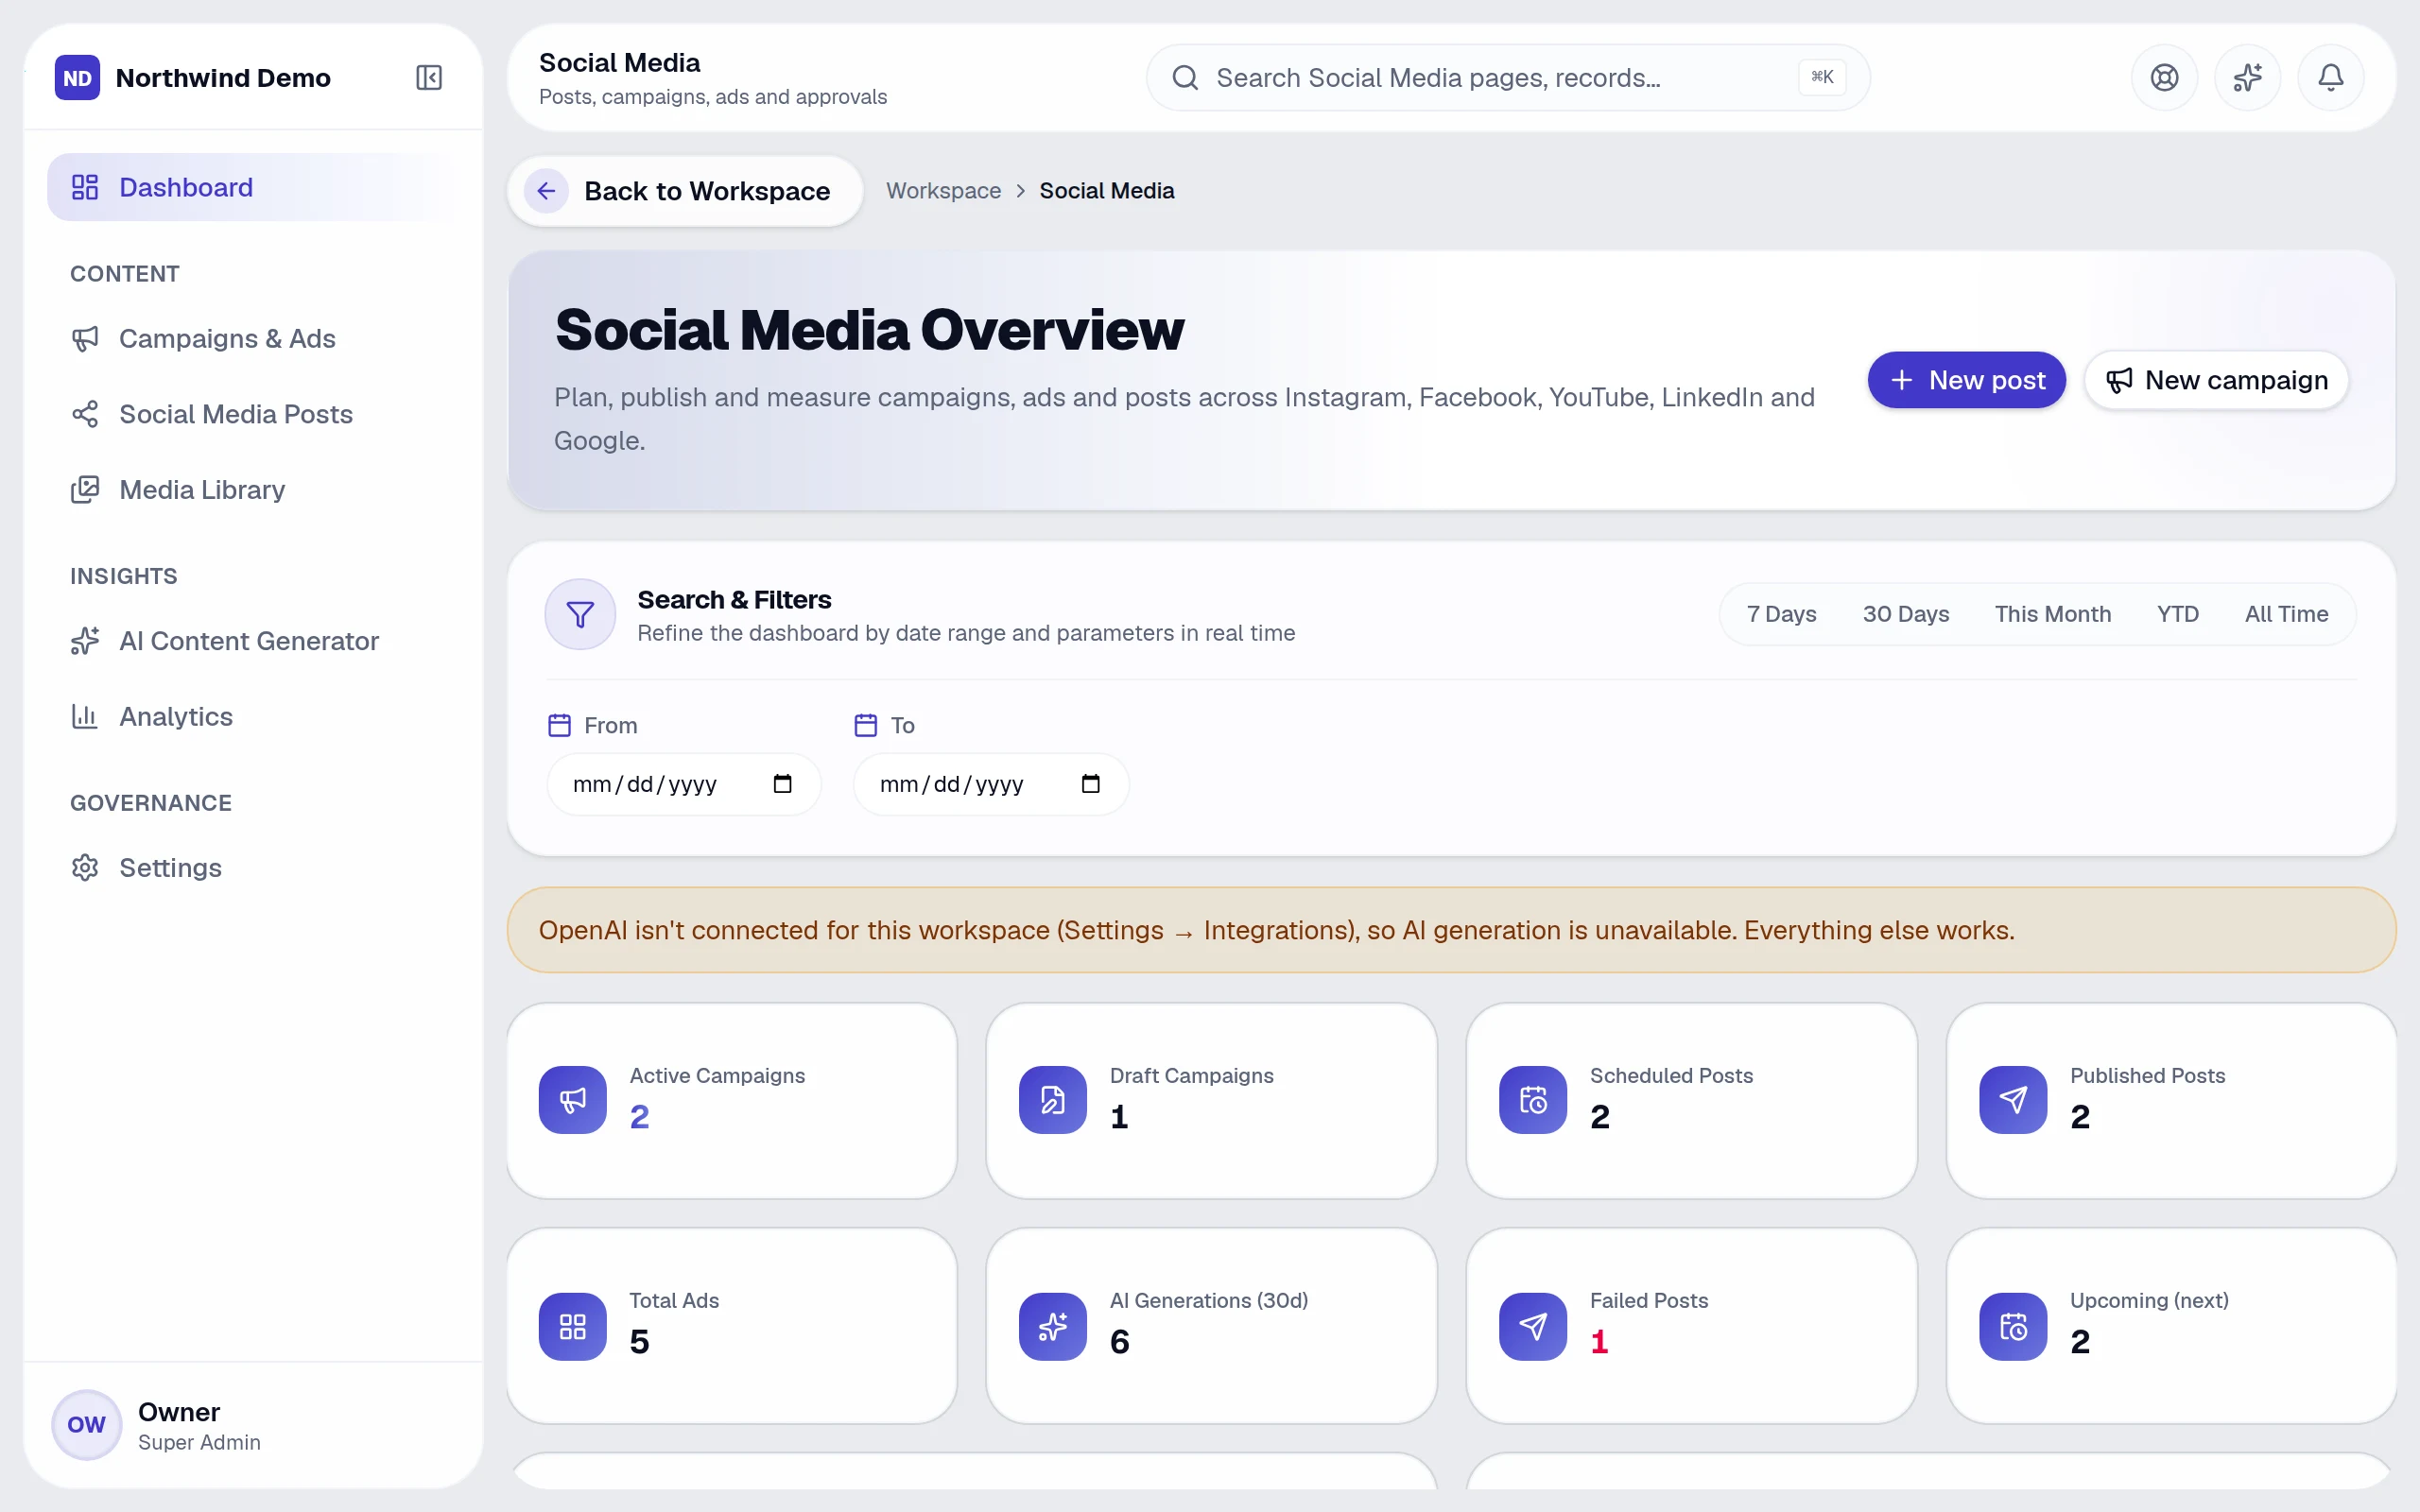Click the To date input
2420x1512 pixels.
point(991,784)
